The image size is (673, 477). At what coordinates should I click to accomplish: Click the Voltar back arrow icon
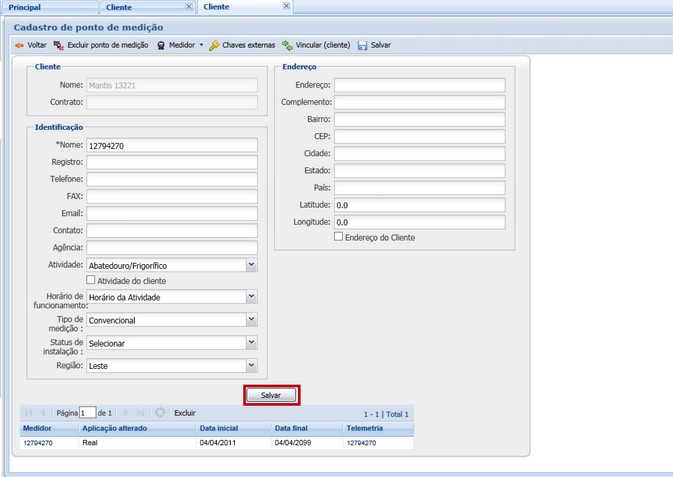pyautogui.click(x=19, y=45)
